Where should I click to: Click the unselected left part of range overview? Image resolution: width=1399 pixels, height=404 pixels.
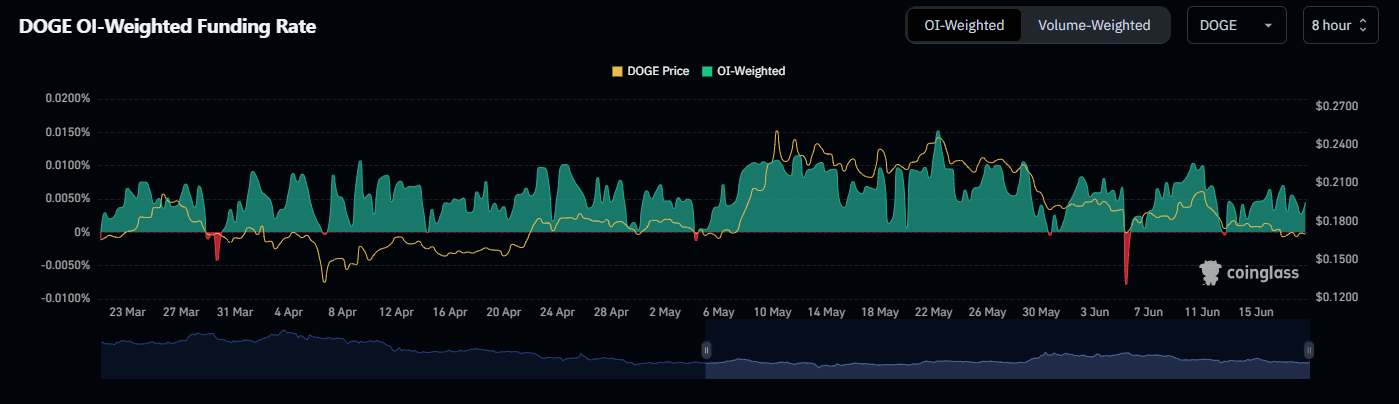coord(401,349)
